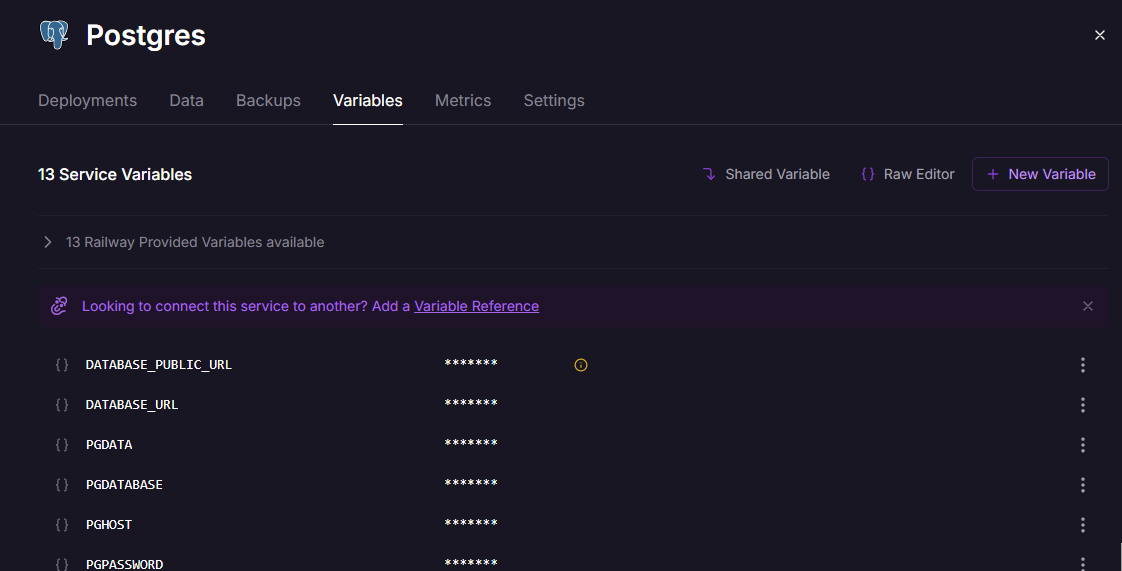This screenshot has height=571, width=1122.
Task: Open the three-dot menu for PGHOST
Action: 1083,525
